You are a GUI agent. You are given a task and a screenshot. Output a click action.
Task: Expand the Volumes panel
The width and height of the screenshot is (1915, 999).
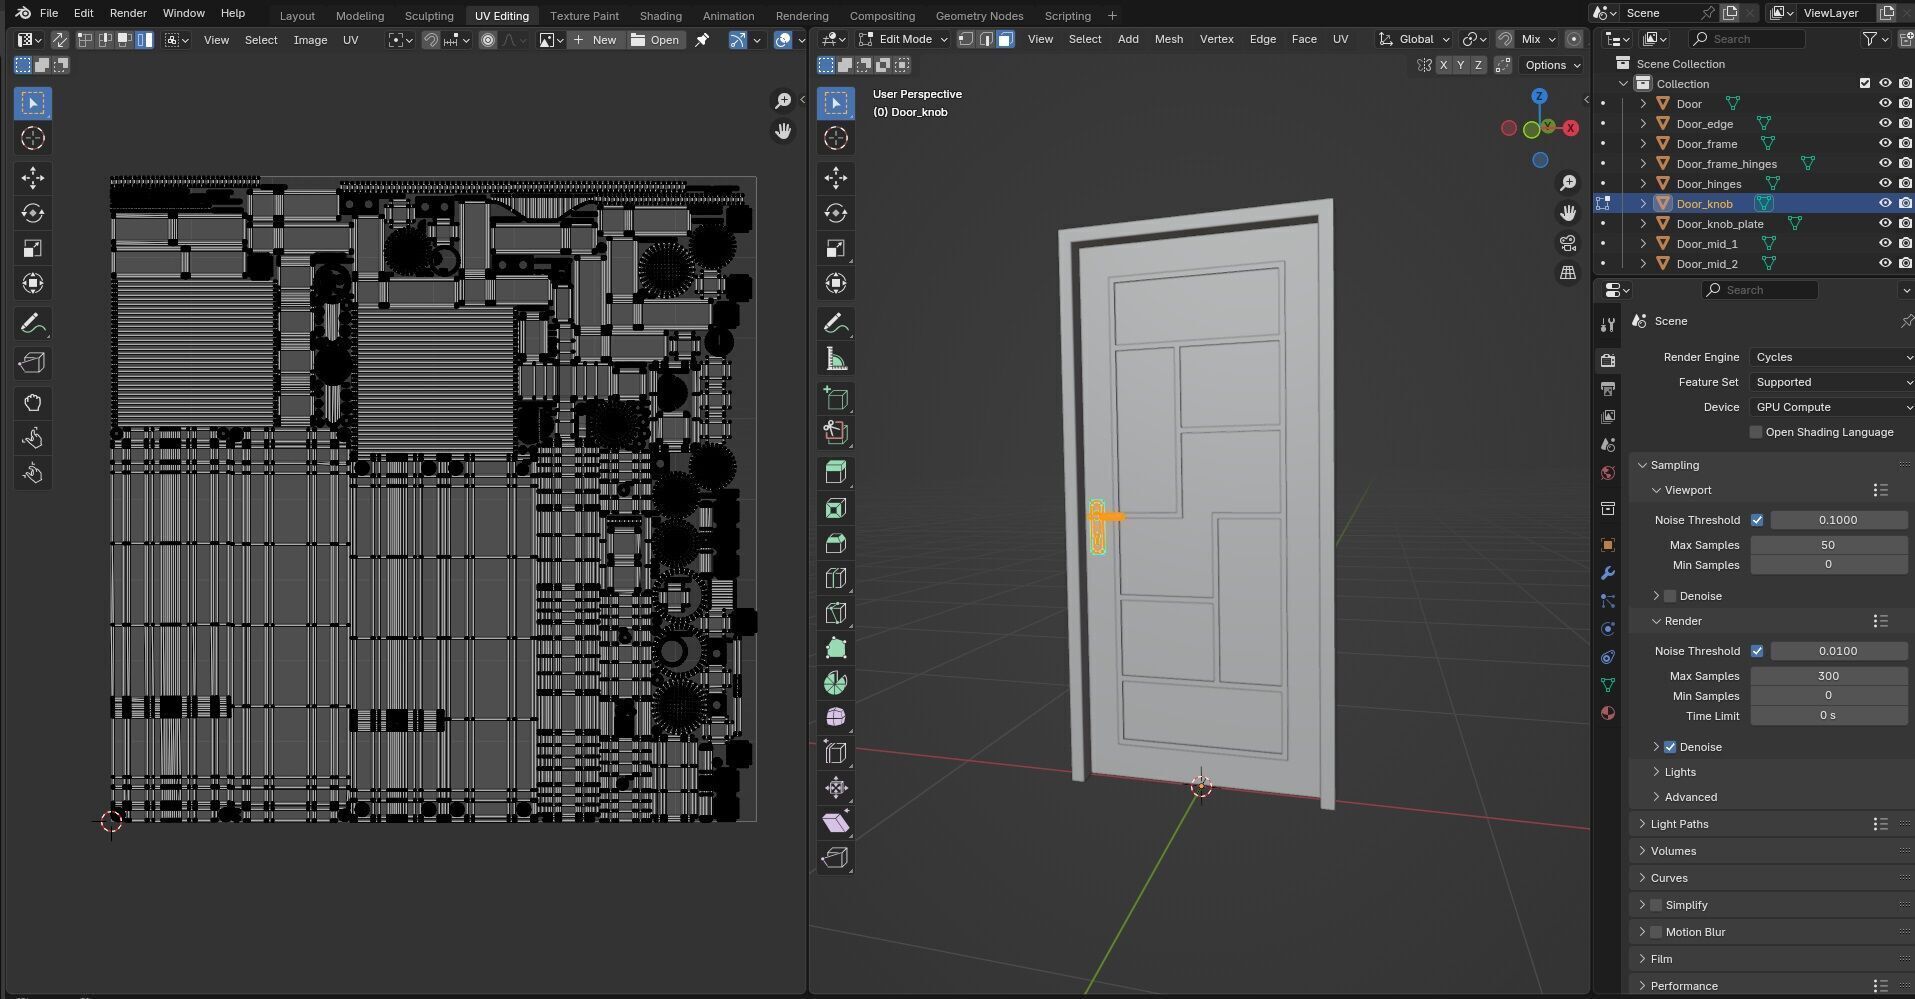[1673, 851]
